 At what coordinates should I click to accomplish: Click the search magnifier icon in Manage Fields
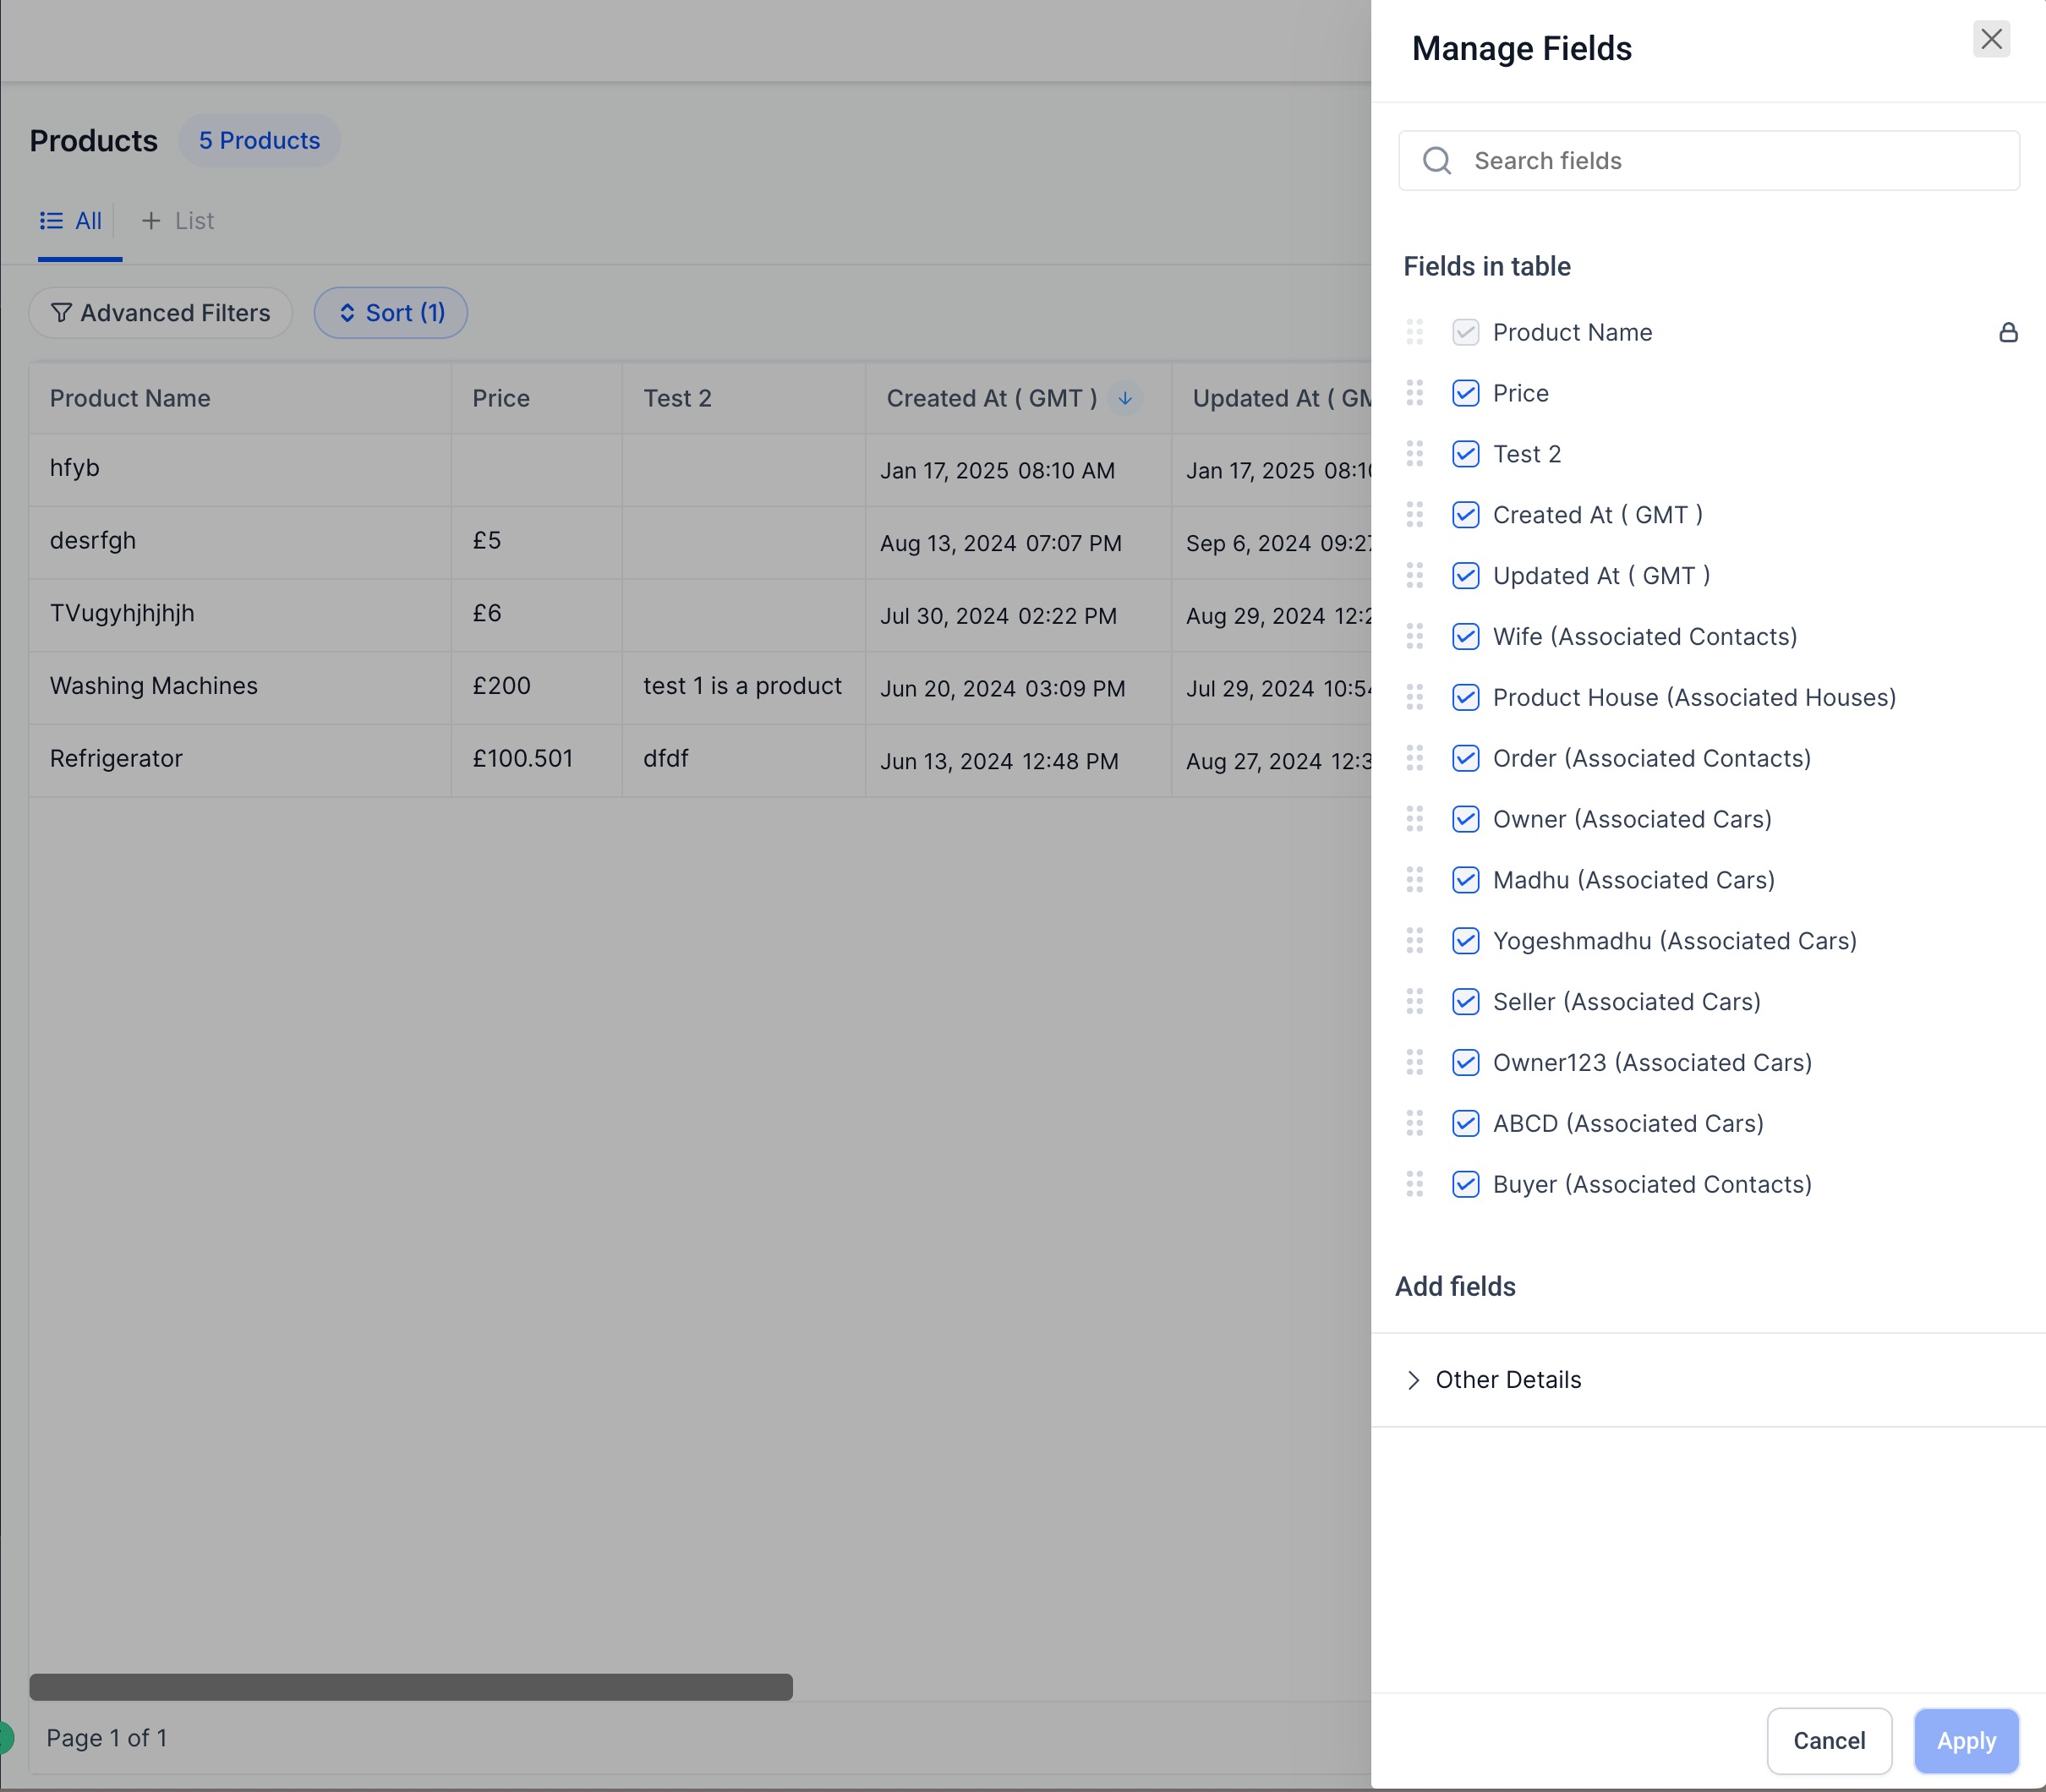point(1437,161)
